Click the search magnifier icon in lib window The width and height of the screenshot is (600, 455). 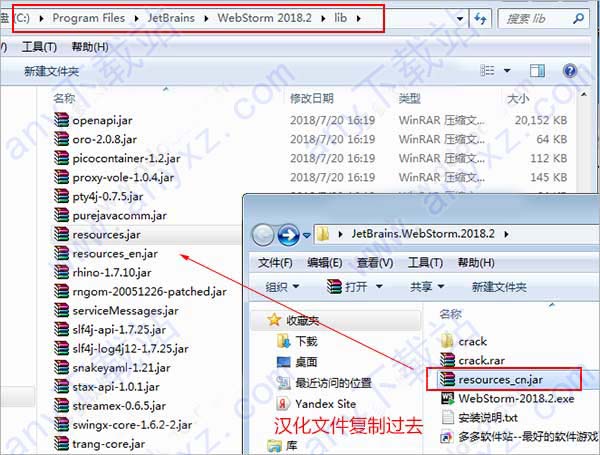[x=579, y=18]
